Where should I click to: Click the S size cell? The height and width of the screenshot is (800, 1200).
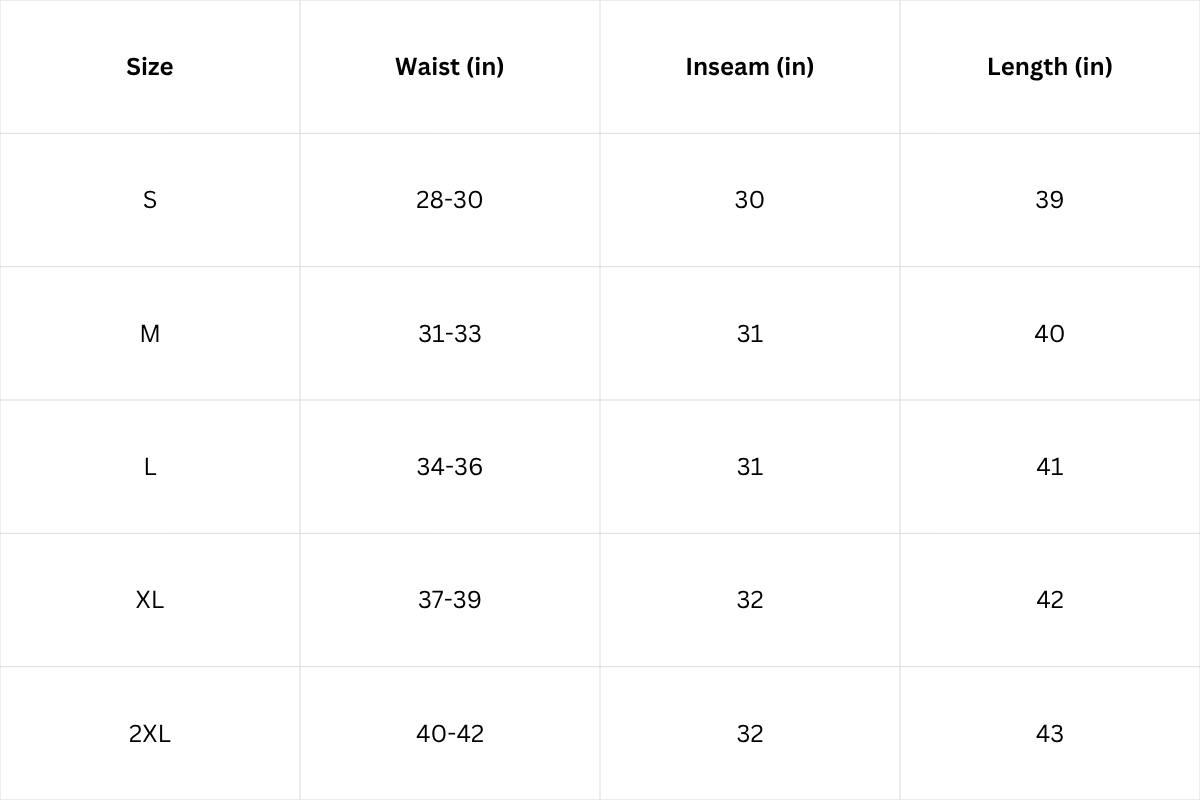pyautogui.click(x=150, y=200)
